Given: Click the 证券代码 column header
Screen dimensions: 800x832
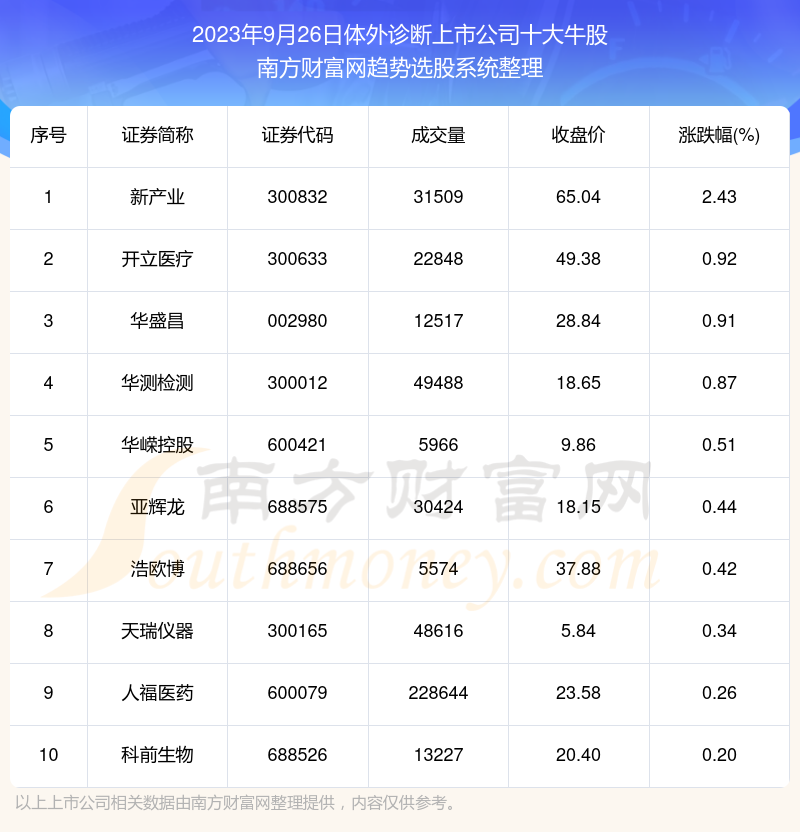Looking at the screenshot, I should (297, 135).
